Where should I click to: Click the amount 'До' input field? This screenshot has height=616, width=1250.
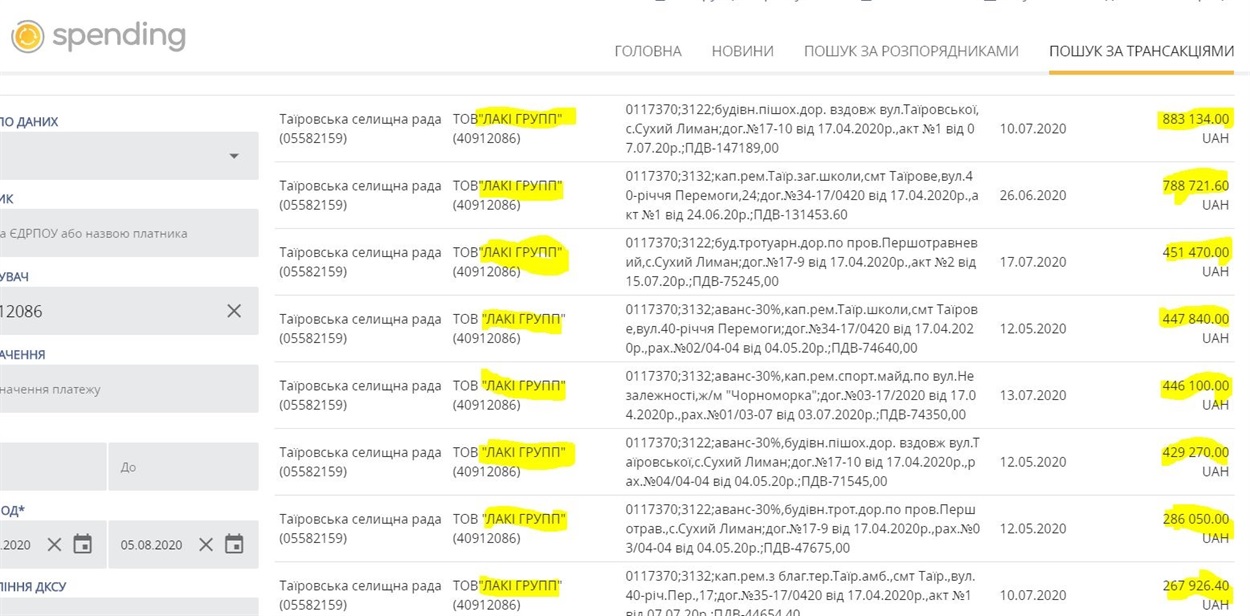pos(182,467)
